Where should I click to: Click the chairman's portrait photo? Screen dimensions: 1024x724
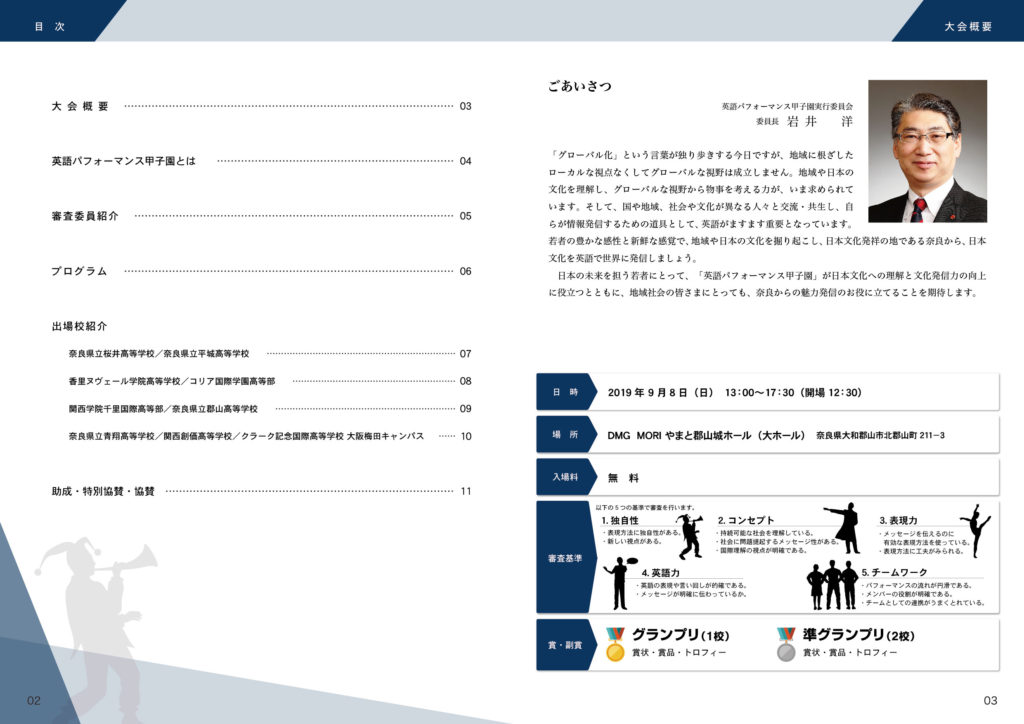[x=927, y=151]
